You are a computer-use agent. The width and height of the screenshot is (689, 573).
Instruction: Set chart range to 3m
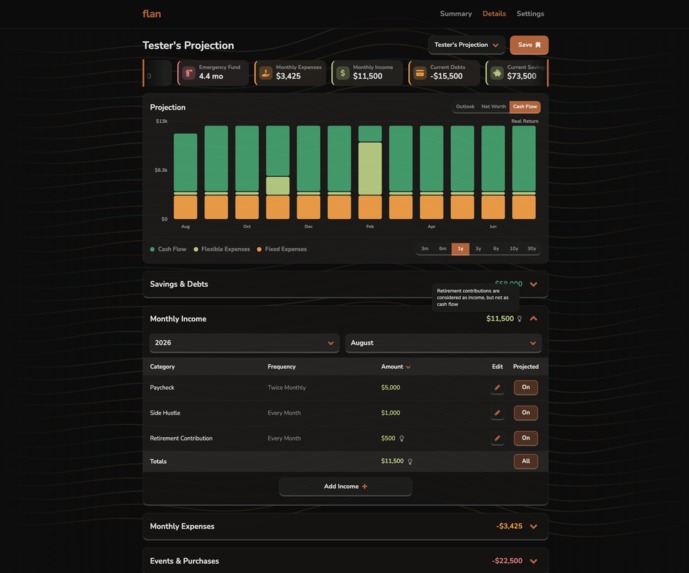(425, 249)
